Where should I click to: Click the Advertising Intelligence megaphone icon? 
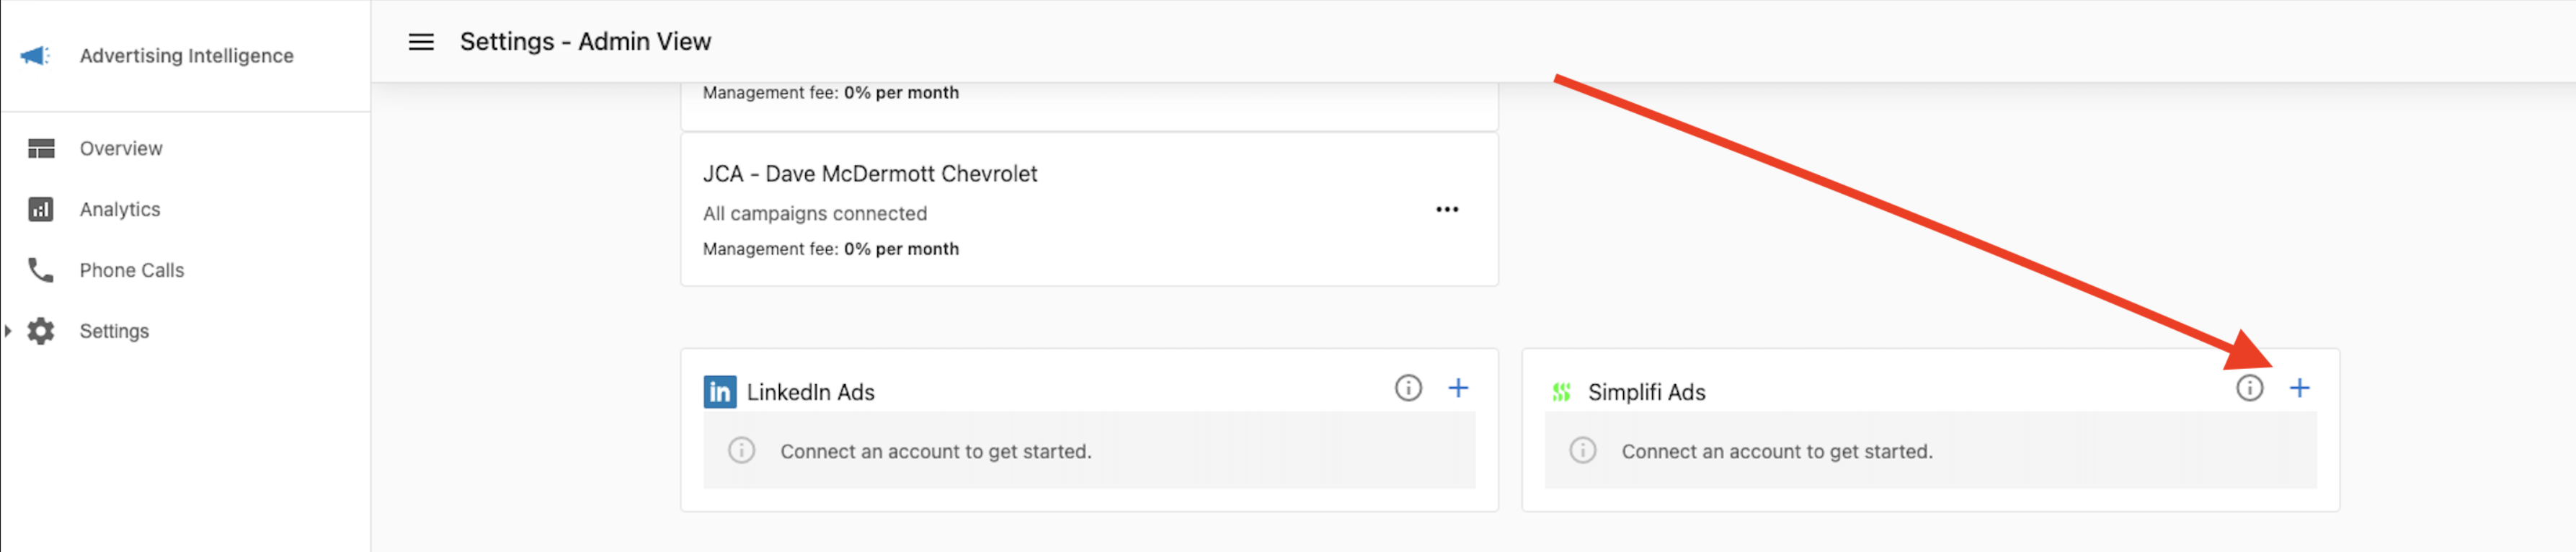pyautogui.click(x=36, y=56)
